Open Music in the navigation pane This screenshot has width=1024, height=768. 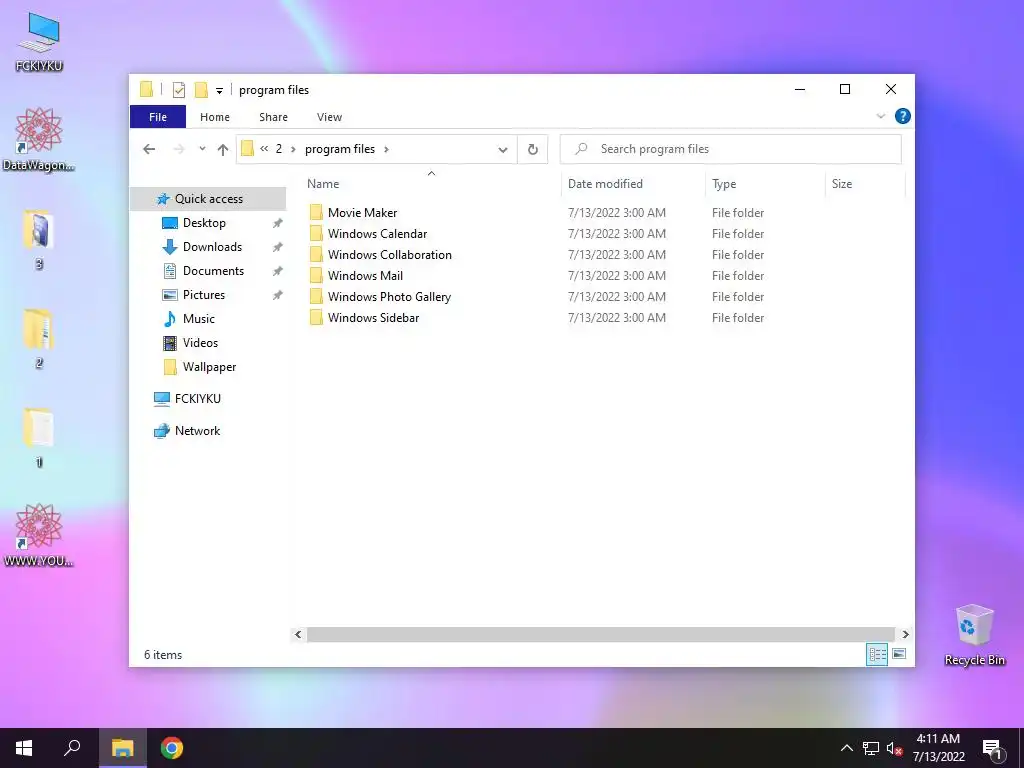[199, 319]
